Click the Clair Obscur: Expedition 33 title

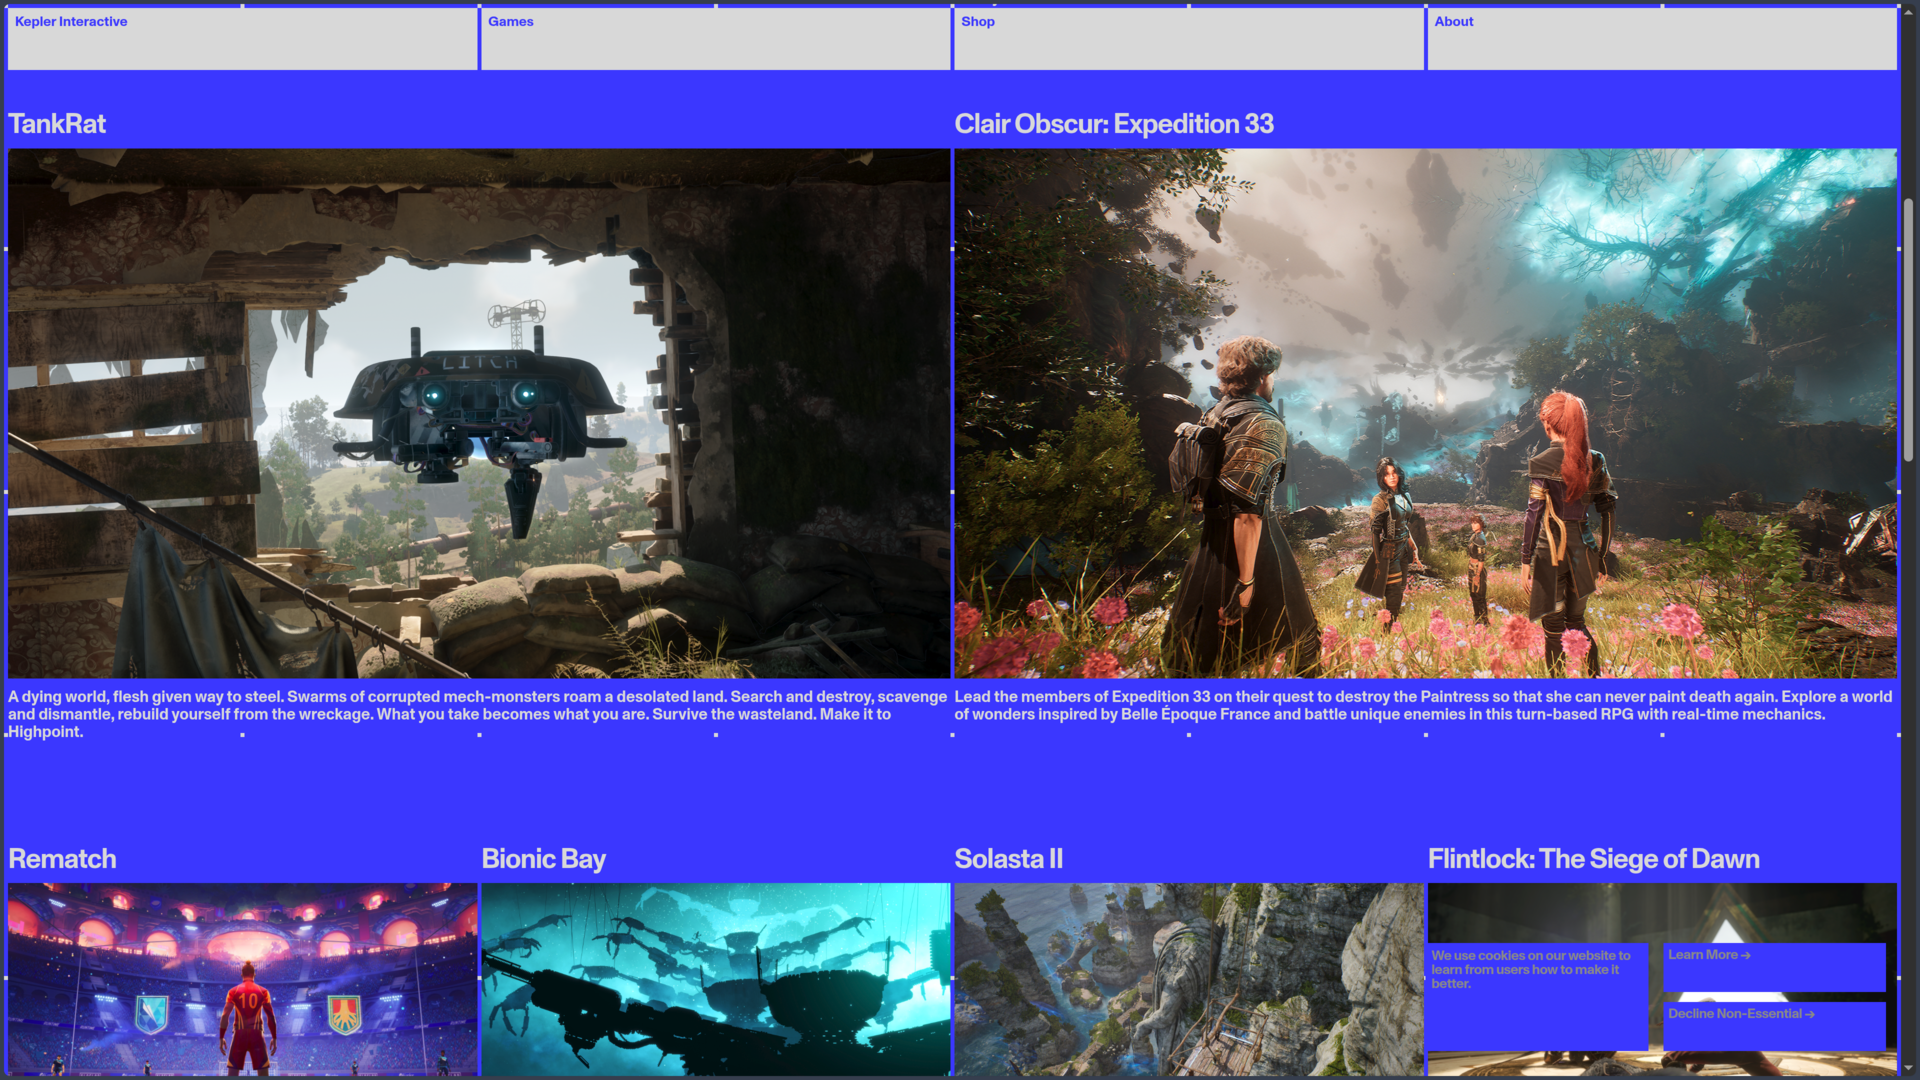pyautogui.click(x=1114, y=124)
